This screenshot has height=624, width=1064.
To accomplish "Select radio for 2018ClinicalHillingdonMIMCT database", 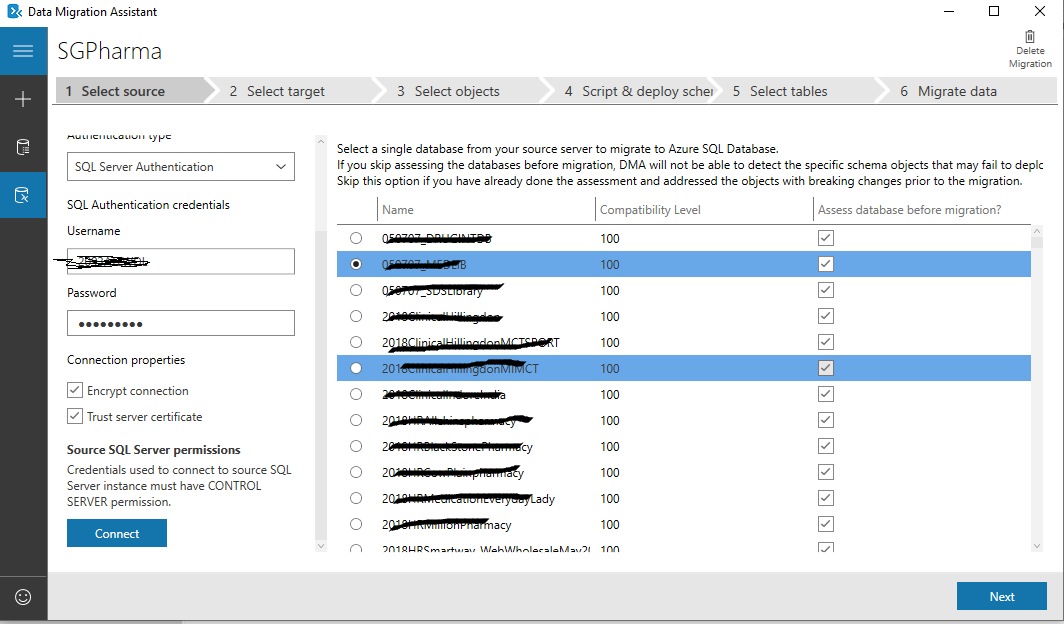I will 356,368.
